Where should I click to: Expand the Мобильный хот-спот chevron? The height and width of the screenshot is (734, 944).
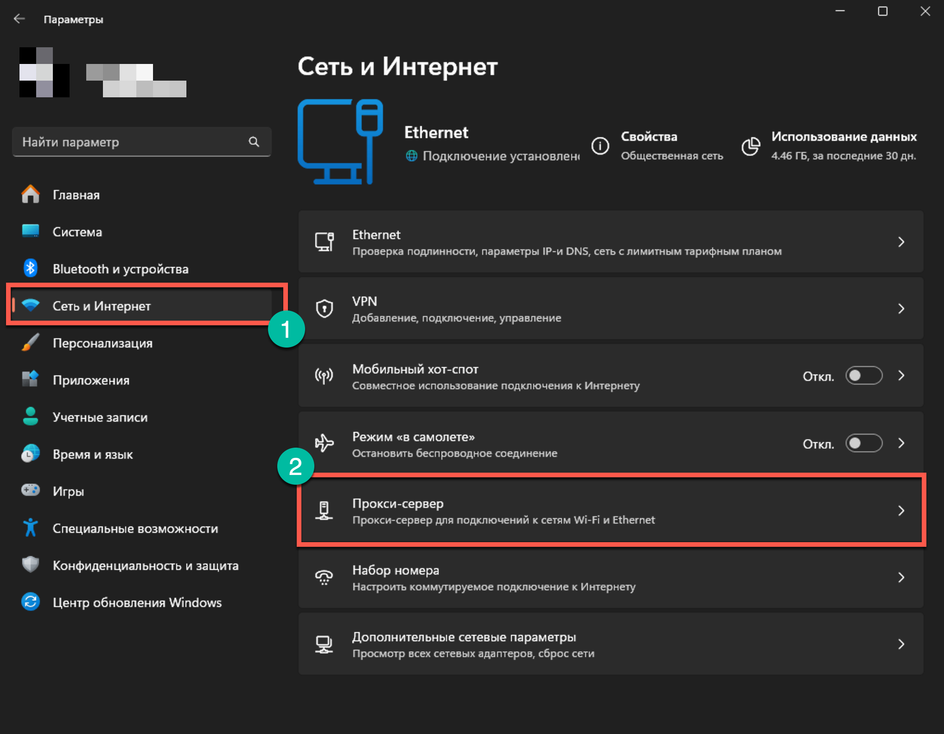tap(901, 376)
